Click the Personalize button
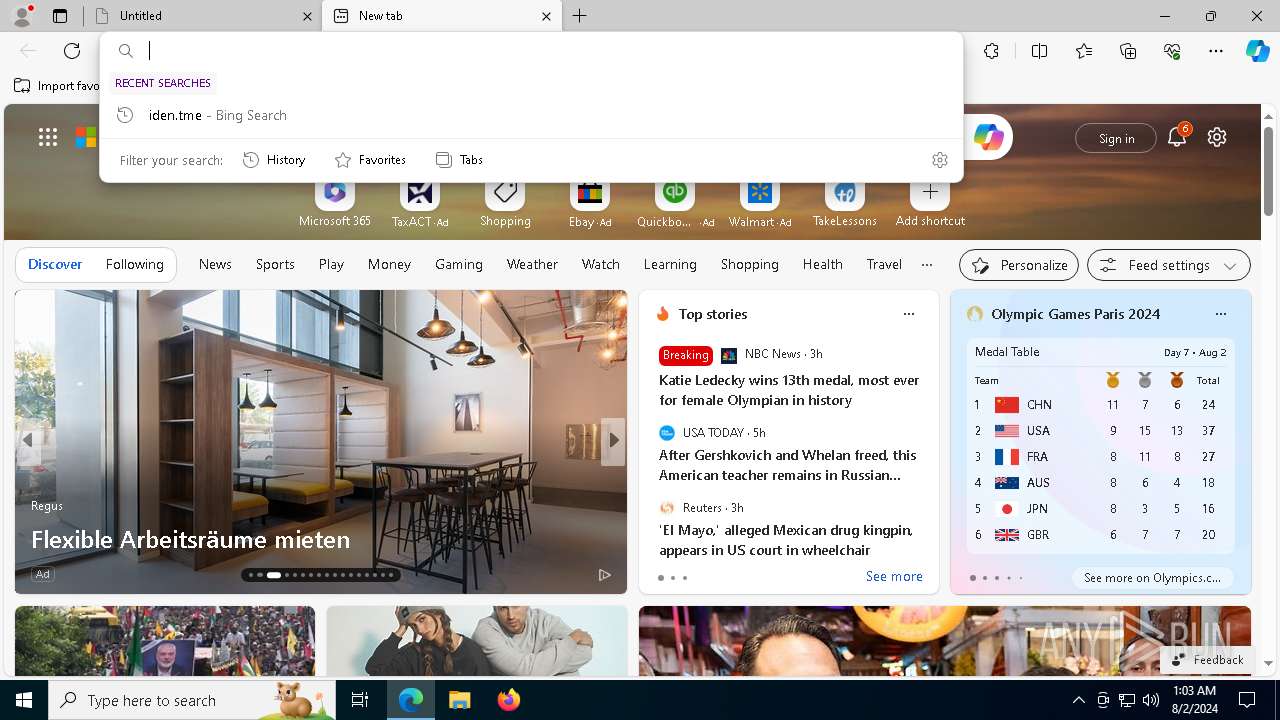Image resolution: width=1280 pixels, height=720 pixels. [x=1019, y=265]
